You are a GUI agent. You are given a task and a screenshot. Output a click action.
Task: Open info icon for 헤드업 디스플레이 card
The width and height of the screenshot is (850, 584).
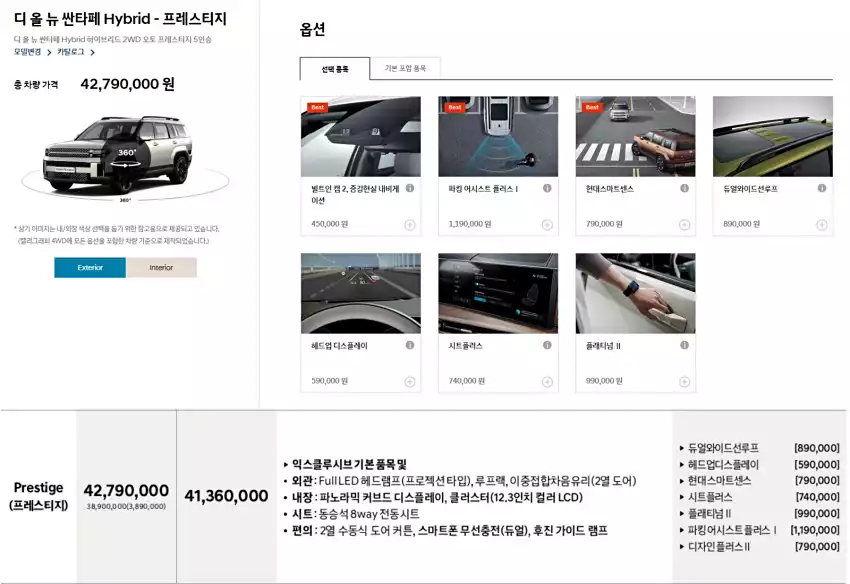[x=410, y=345]
